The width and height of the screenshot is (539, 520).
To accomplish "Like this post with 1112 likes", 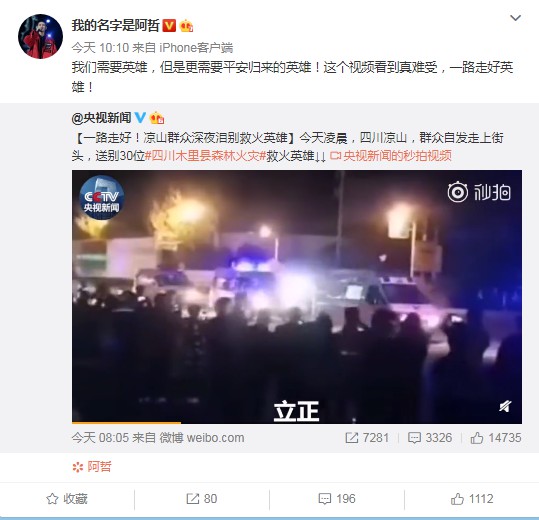I will pyautogui.click(x=472, y=499).
